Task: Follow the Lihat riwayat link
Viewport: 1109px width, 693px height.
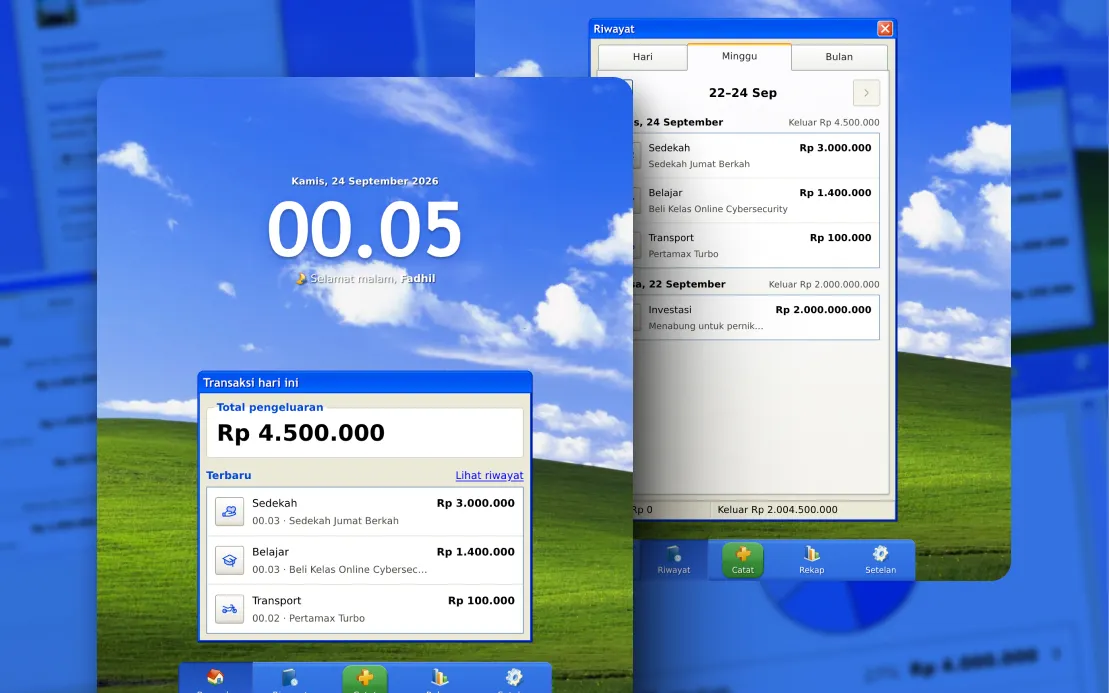Action: point(489,475)
